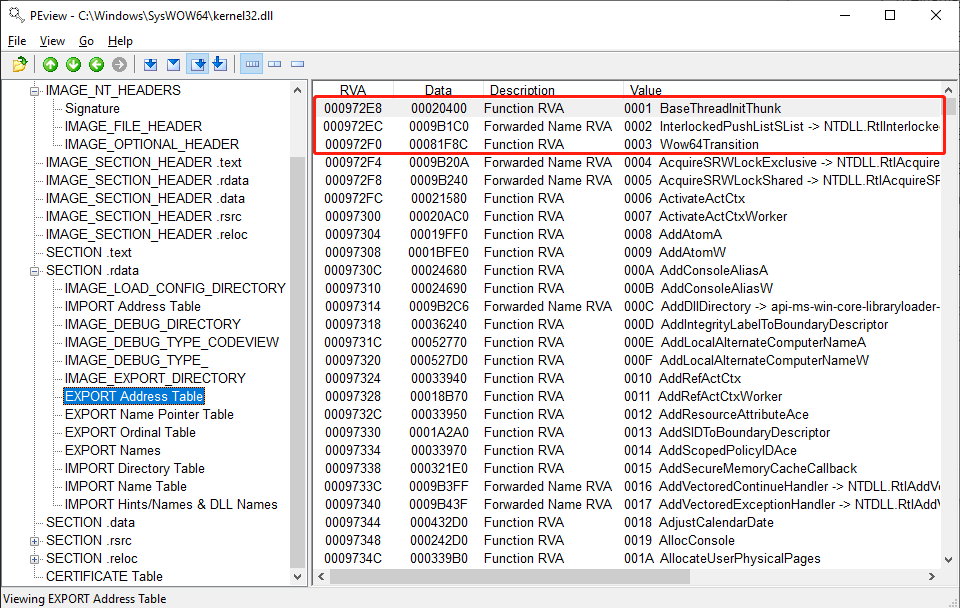Toggle the single-segment view mode button

click(x=297, y=65)
